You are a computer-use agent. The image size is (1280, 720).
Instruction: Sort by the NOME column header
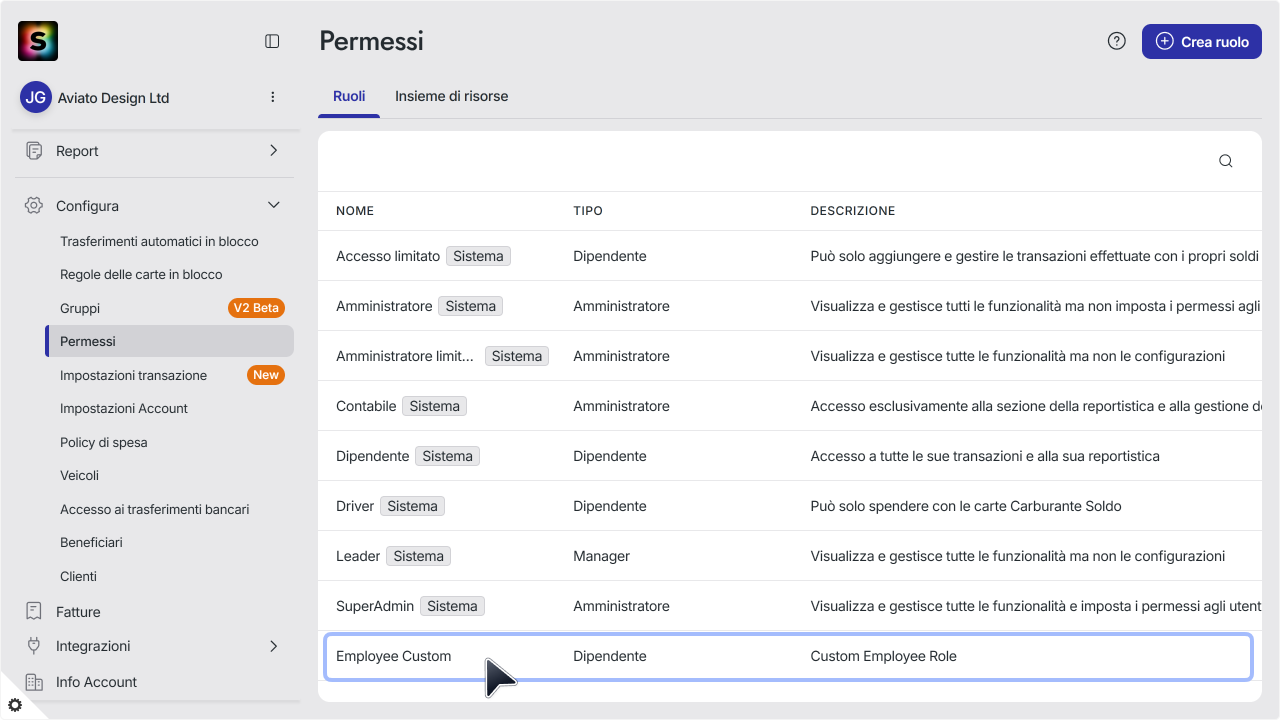click(355, 211)
